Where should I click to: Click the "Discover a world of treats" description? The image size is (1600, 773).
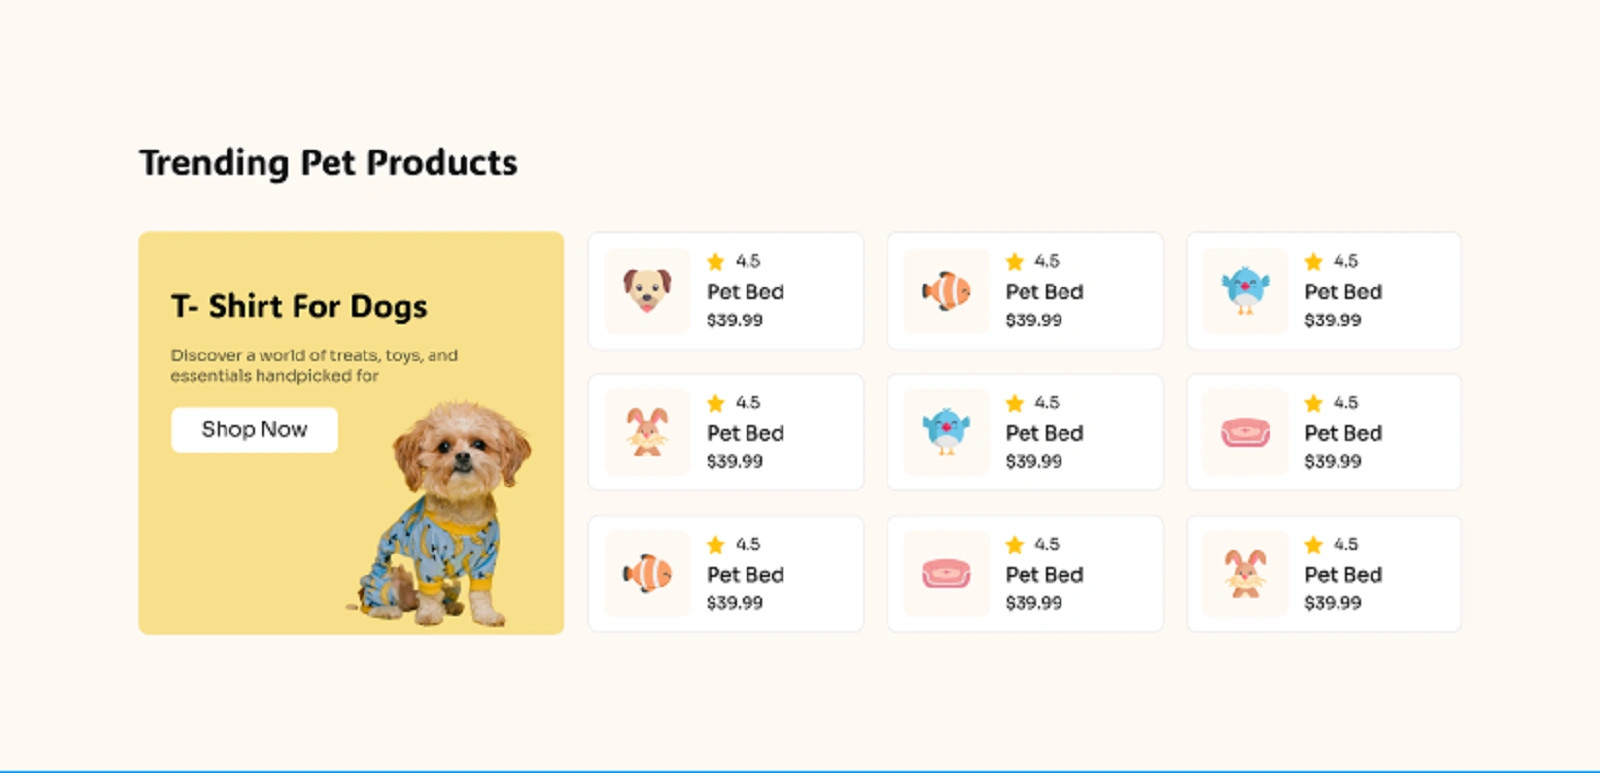314,365
